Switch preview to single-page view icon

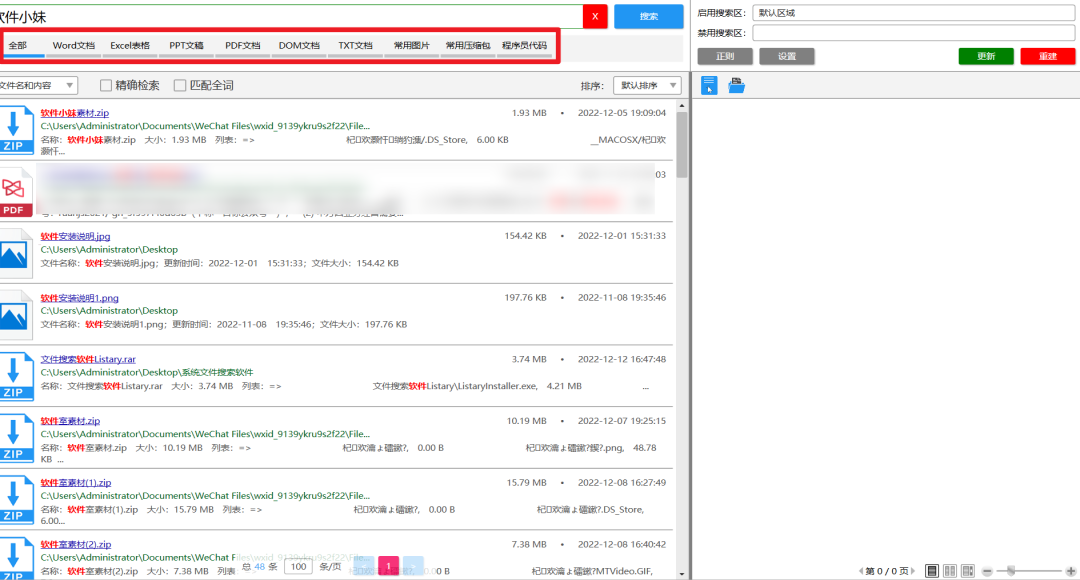[932, 570]
